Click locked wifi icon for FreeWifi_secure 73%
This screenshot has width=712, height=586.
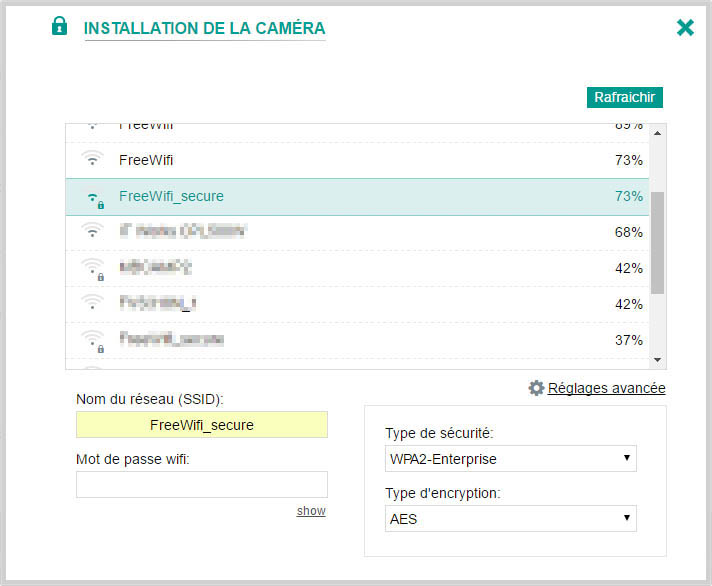tap(94, 197)
